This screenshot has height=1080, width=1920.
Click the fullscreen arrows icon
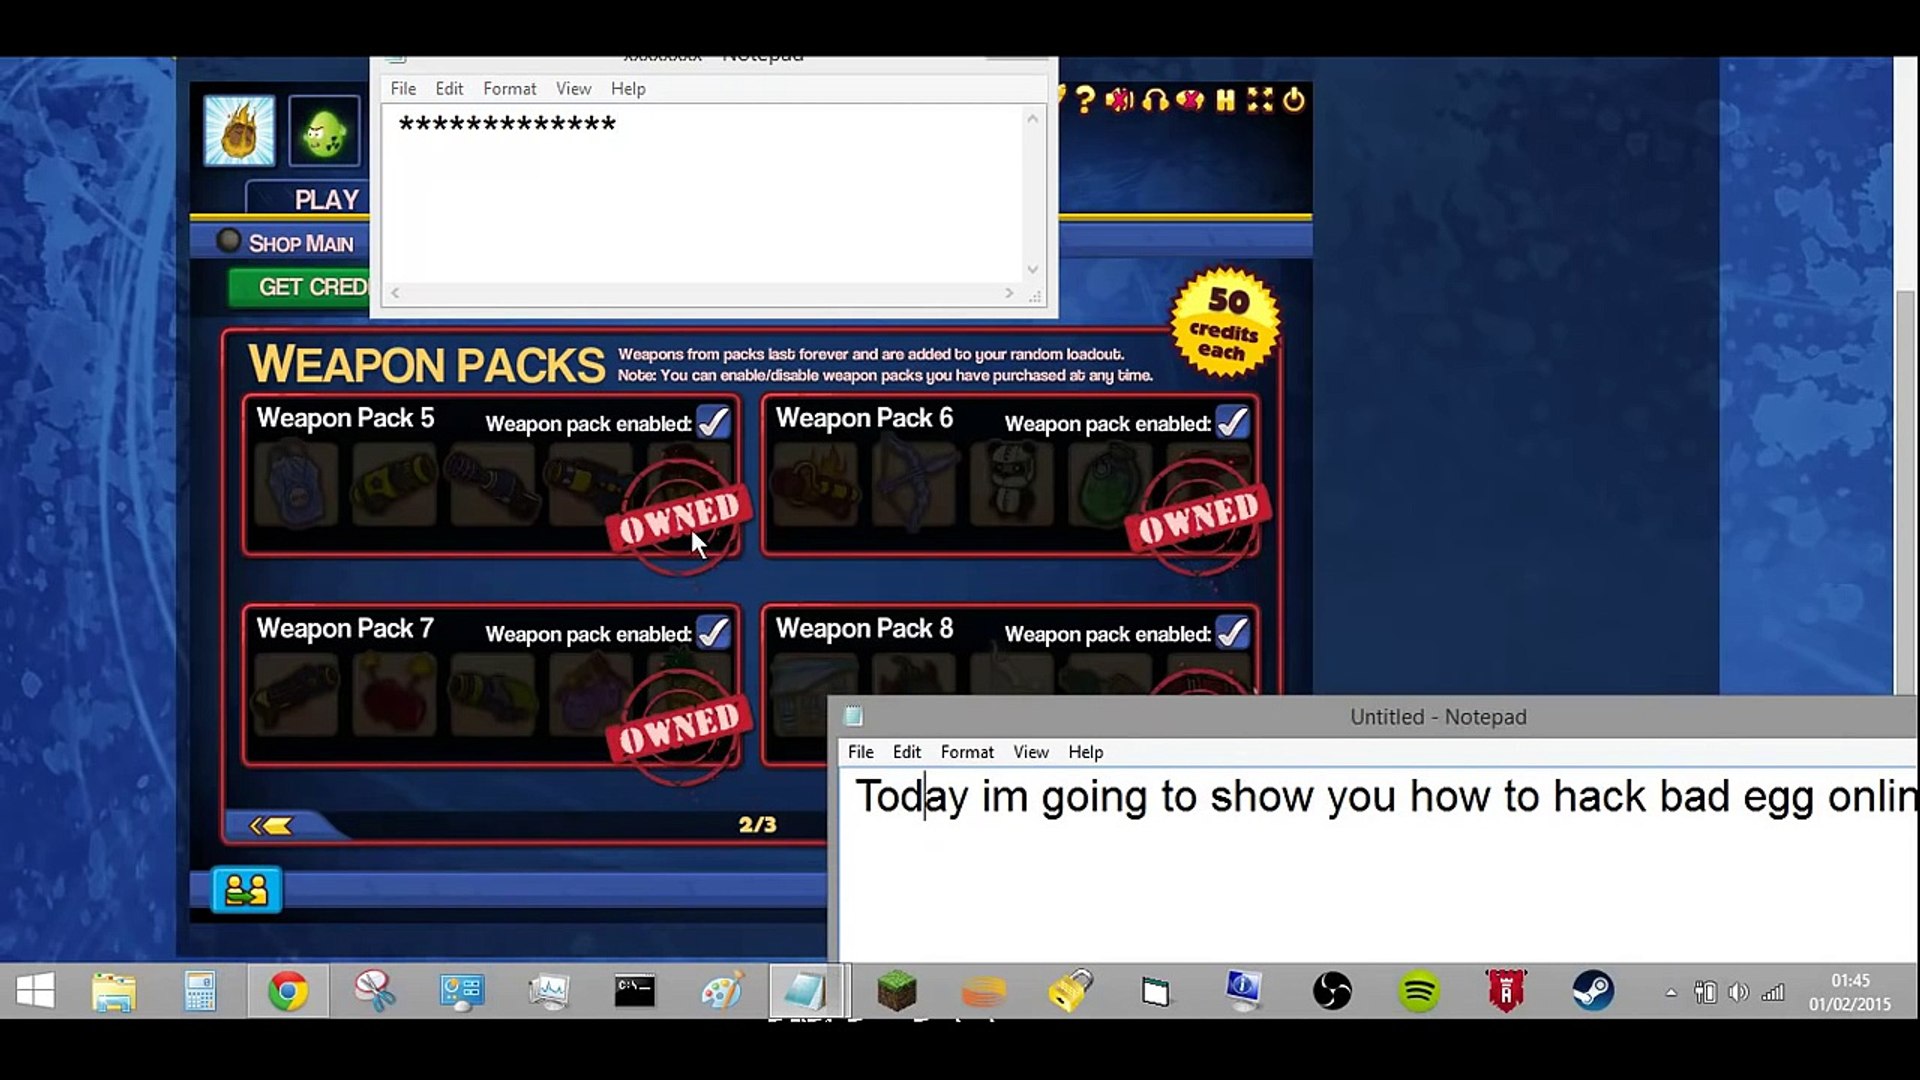(x=1260, y=100)
